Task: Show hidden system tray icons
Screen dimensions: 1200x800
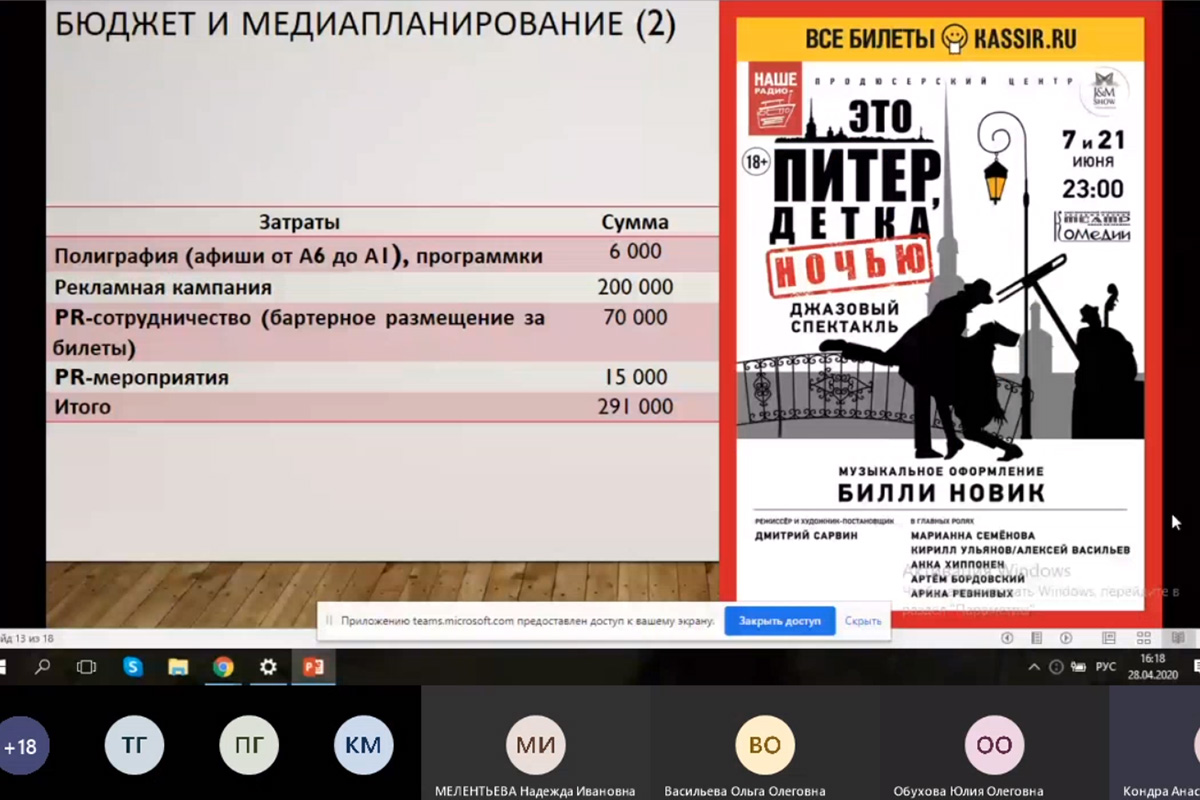Action: [1034, 667]
